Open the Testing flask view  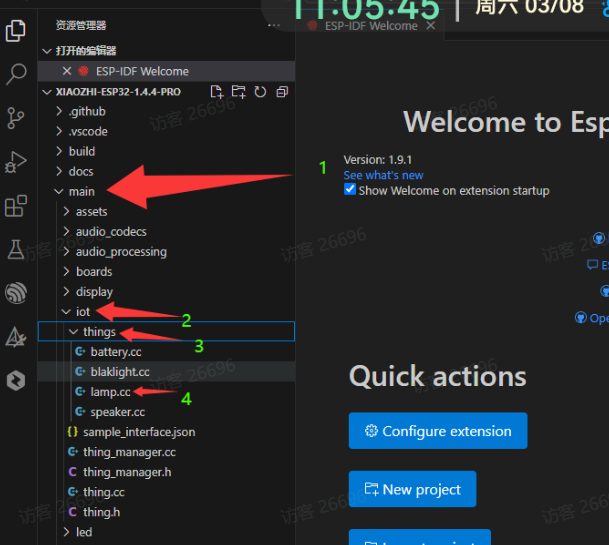(16, 249)
